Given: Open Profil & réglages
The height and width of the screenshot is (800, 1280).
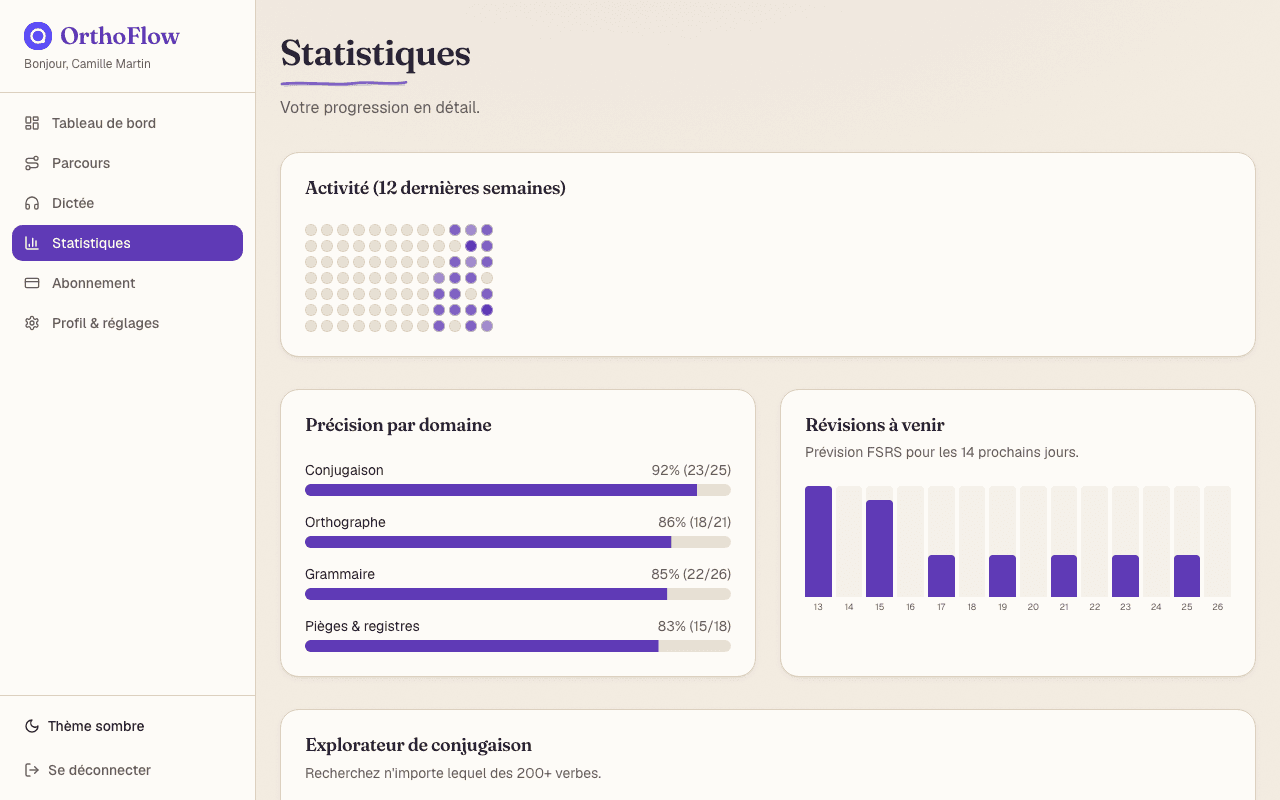Looking at the screenshot, I should point(127,323).
